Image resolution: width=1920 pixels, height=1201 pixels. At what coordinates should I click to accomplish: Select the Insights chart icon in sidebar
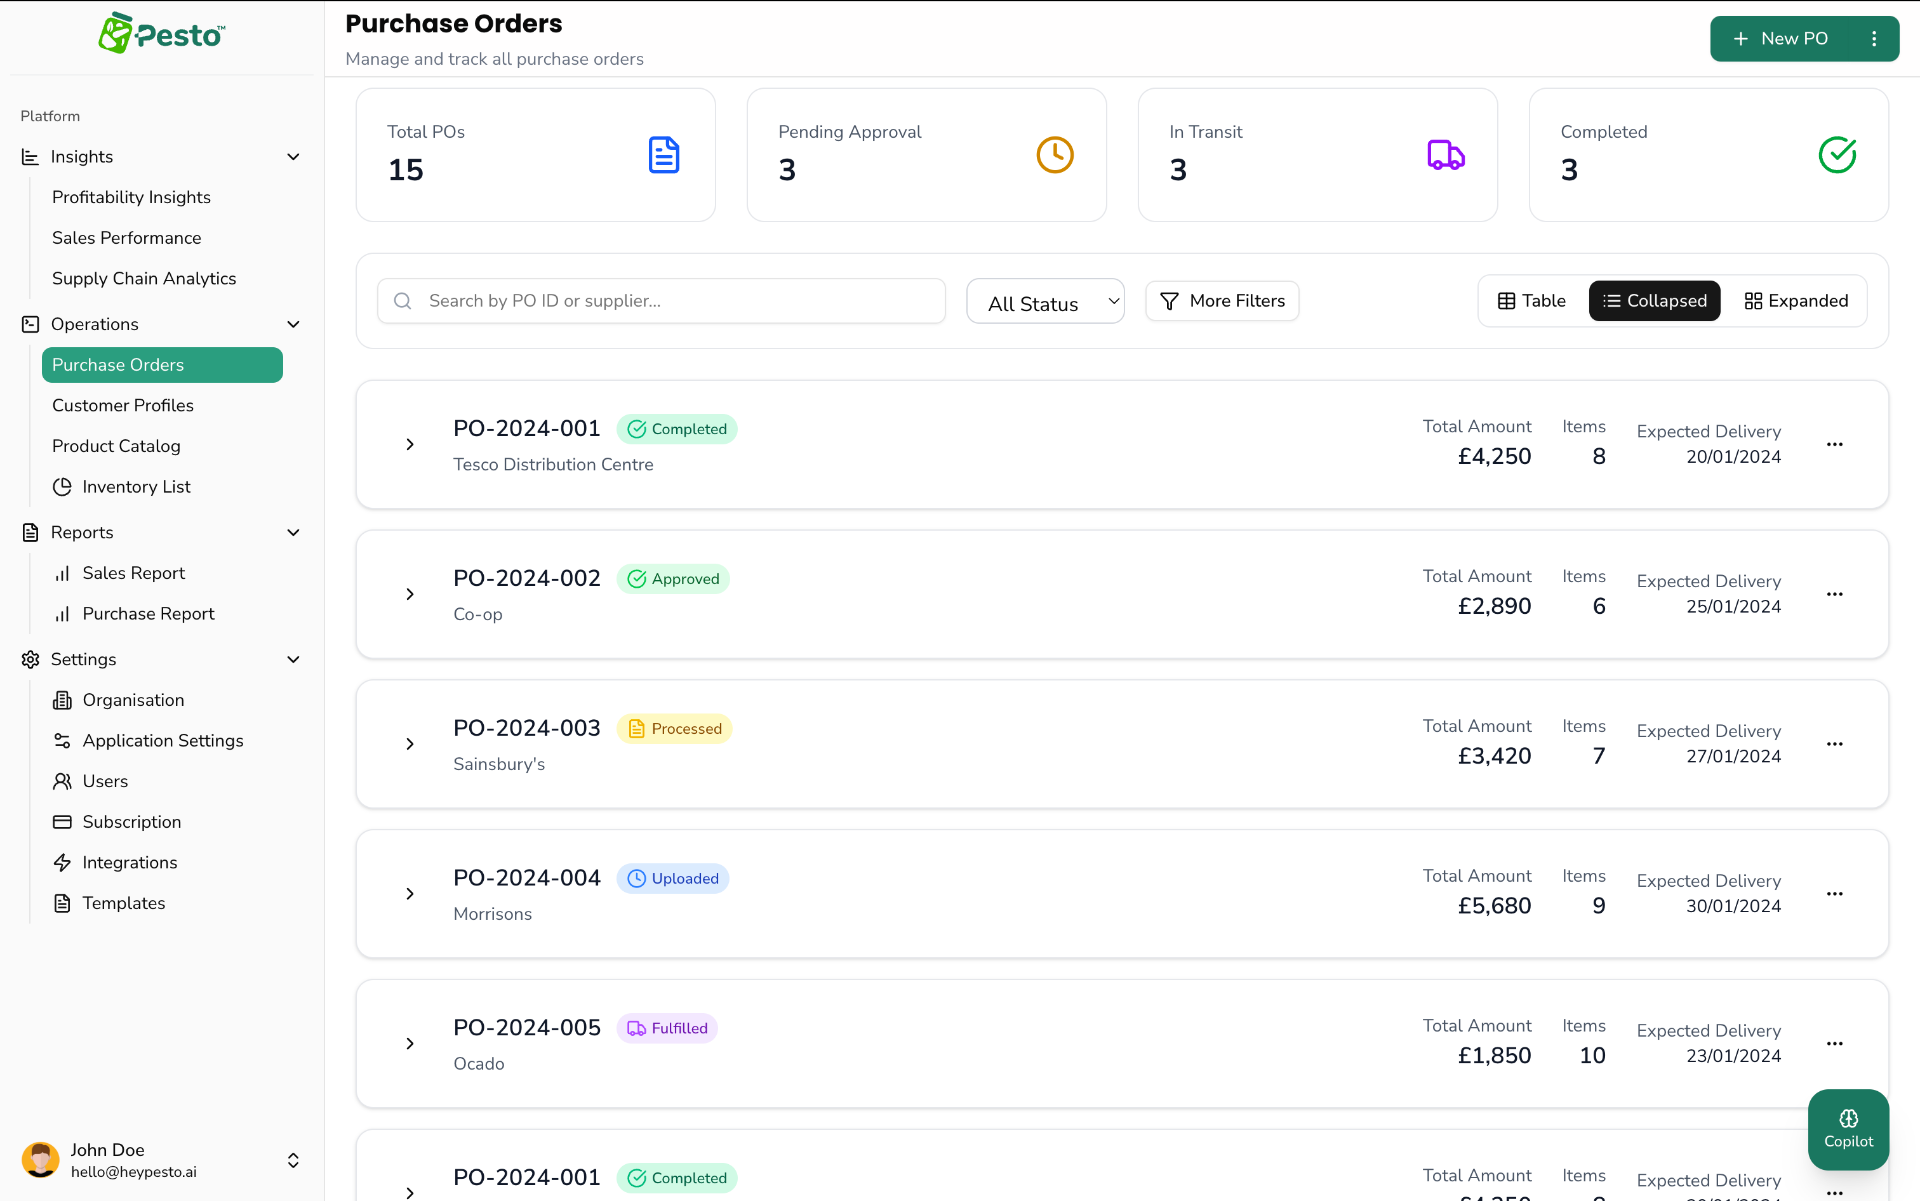[x=29, y=157]
